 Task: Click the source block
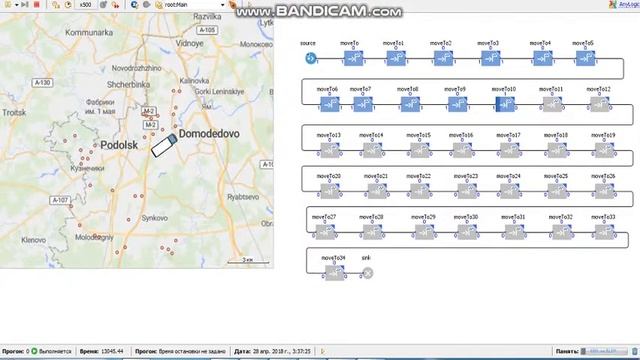[311, 58]
